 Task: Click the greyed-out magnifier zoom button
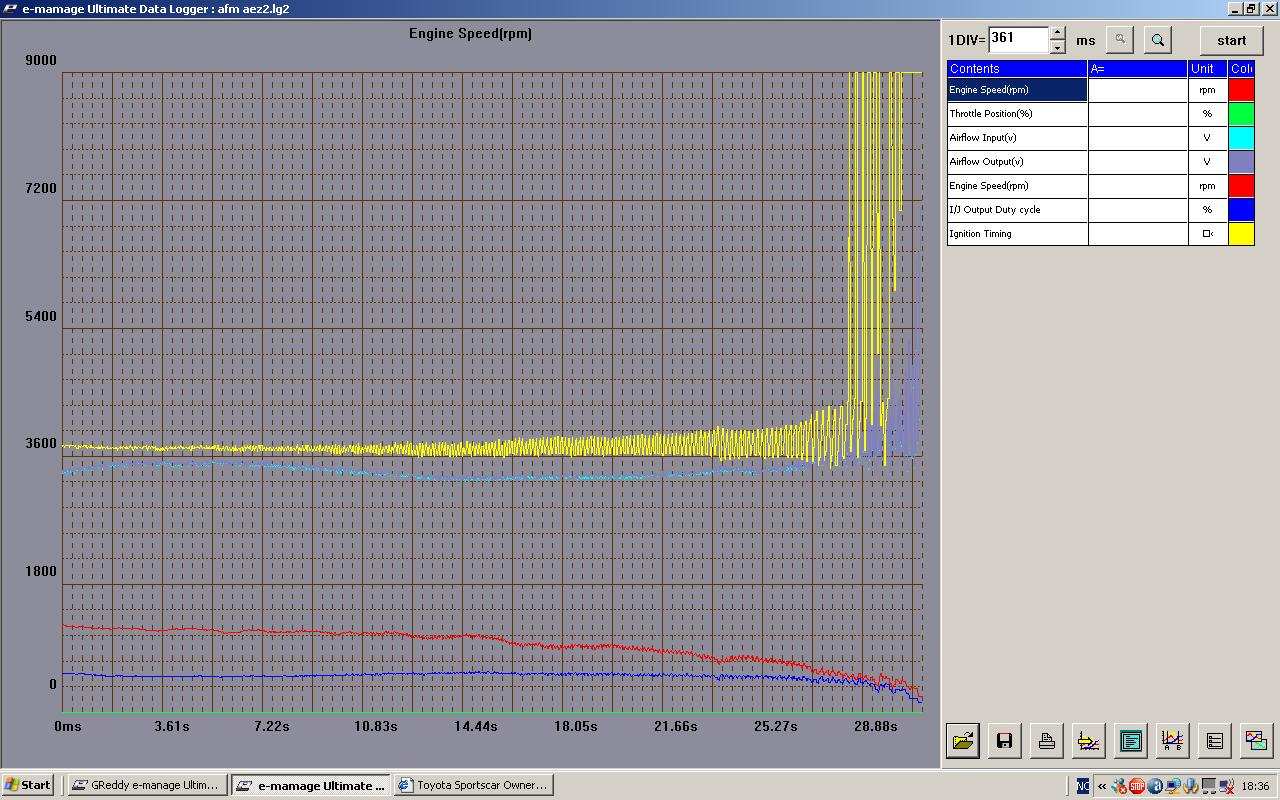click(x=1120, y=40)
